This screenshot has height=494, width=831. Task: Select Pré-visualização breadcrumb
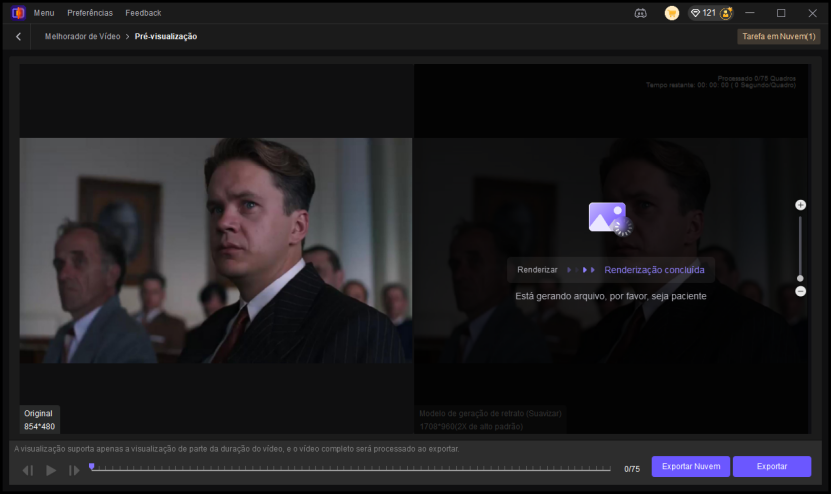(x=166, y=37)
